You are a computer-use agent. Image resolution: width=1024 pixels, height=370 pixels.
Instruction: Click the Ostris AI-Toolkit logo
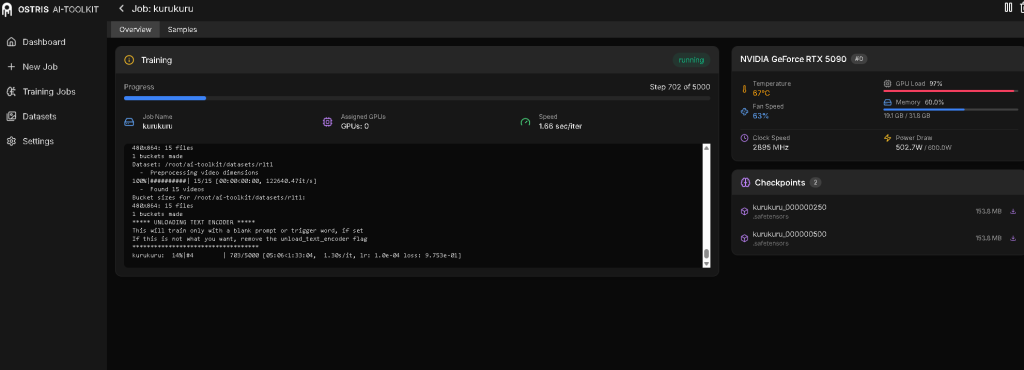pyautogui.click(x=50, y=10)
